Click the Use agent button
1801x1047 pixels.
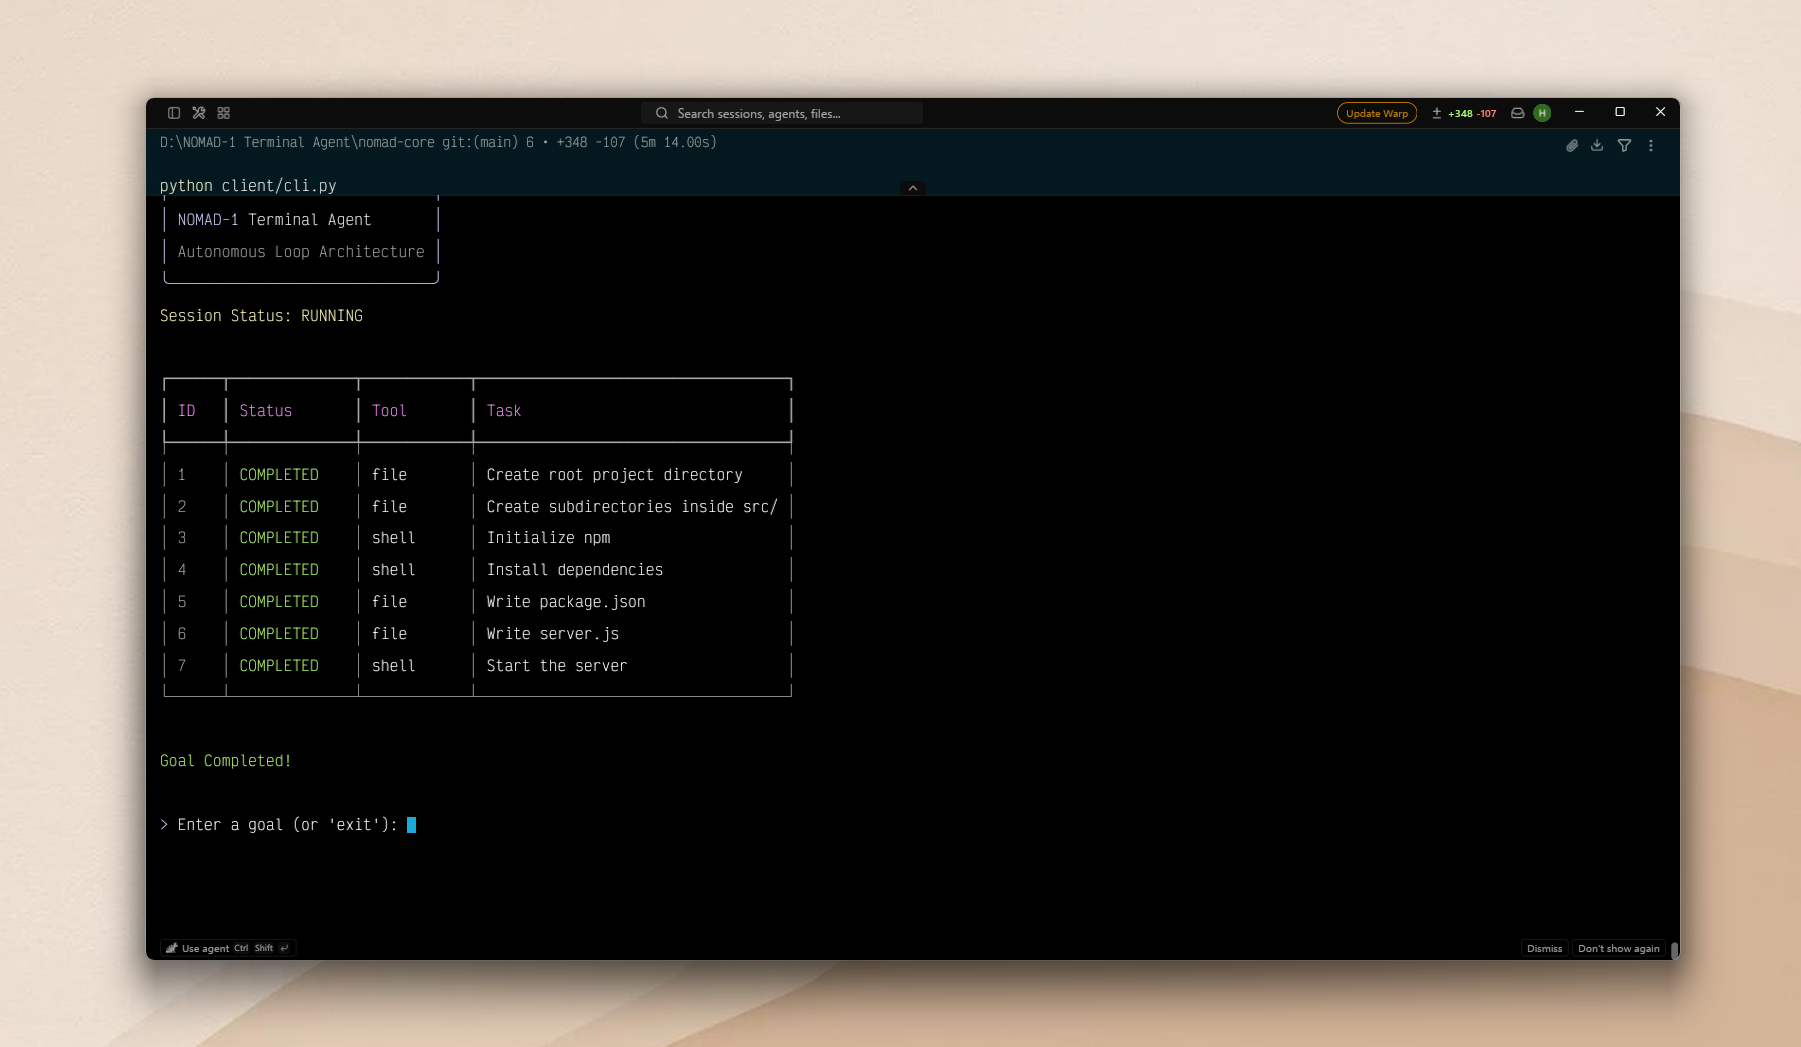pos(228,948)
